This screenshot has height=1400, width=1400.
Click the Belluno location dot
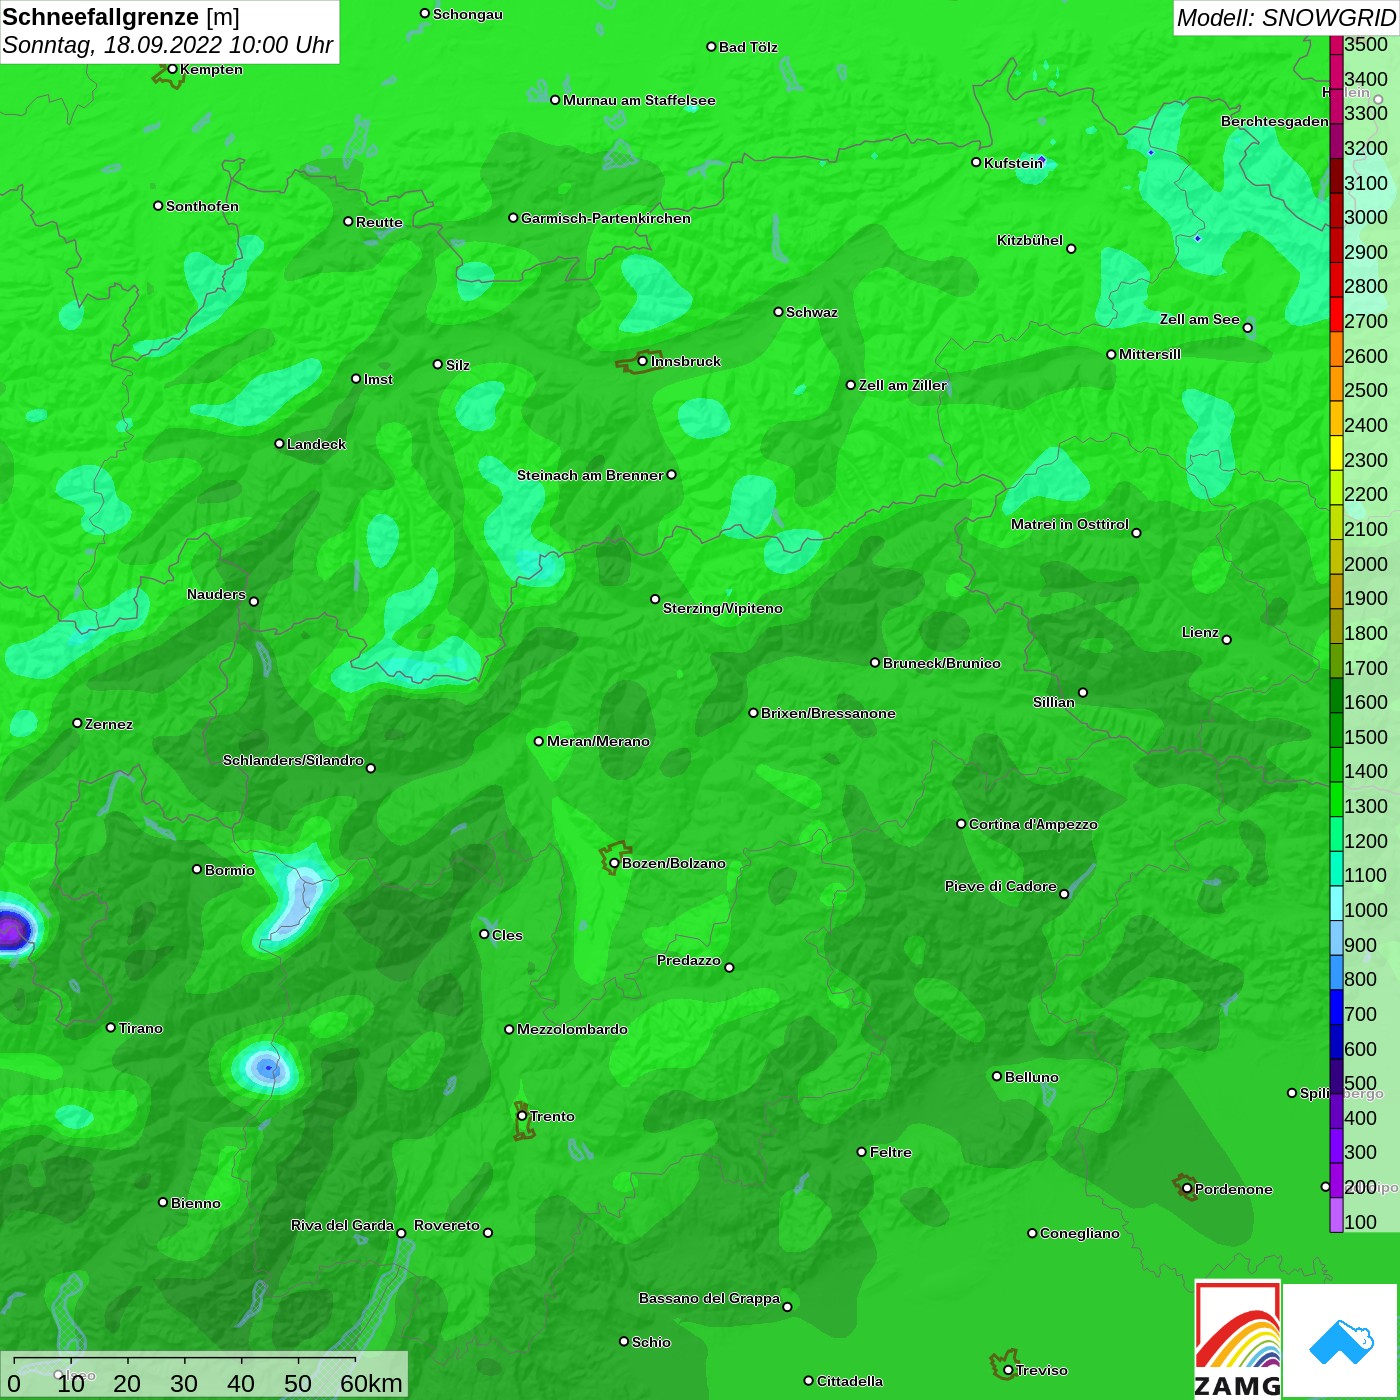tap(997, 1076)
